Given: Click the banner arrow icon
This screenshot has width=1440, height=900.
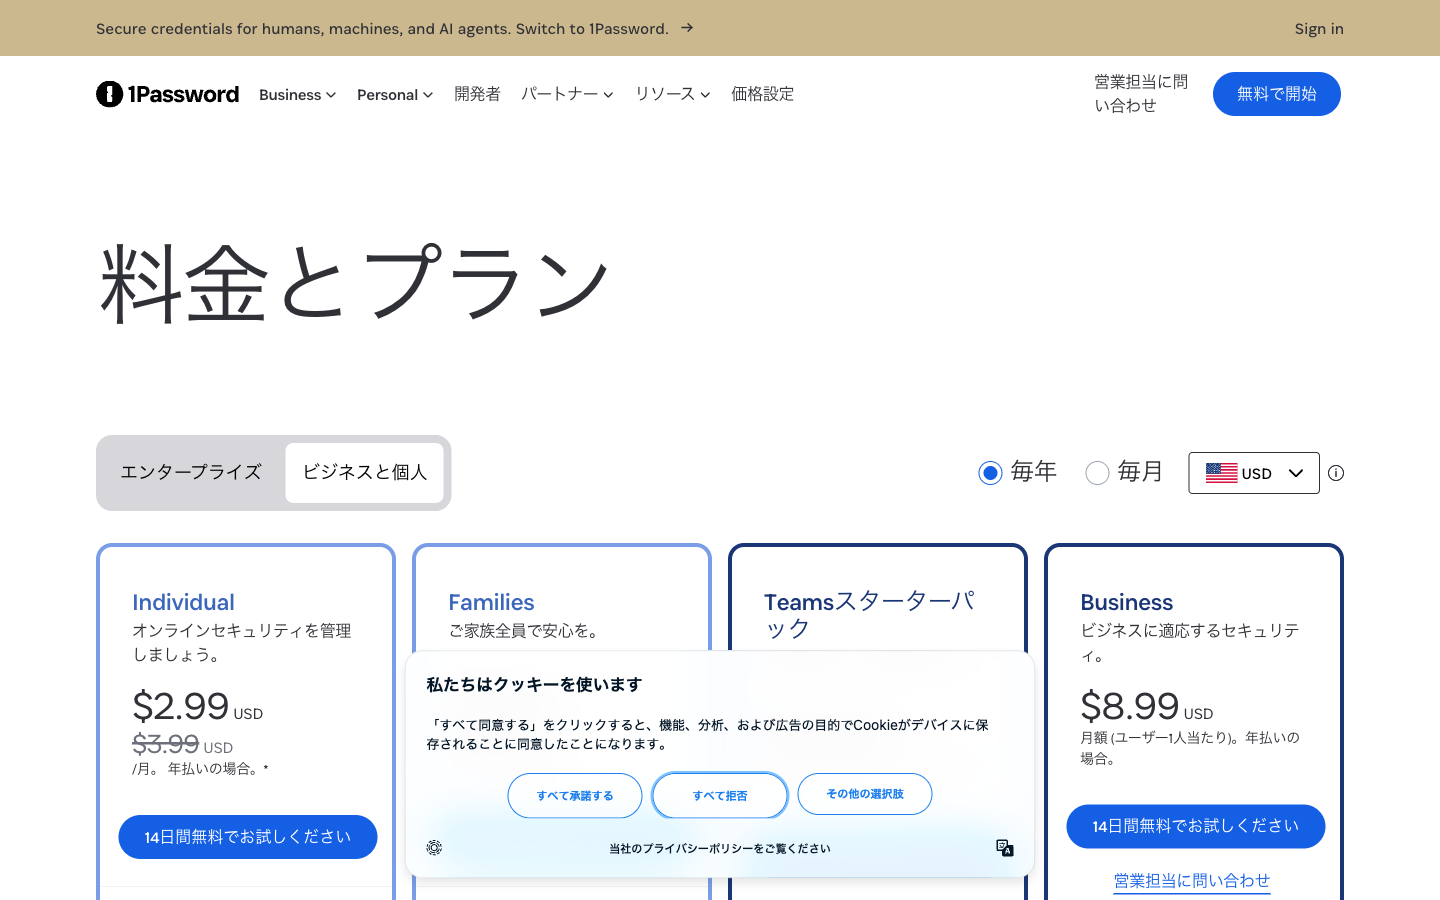Looking at the screenshot, I should click(687, 28).
